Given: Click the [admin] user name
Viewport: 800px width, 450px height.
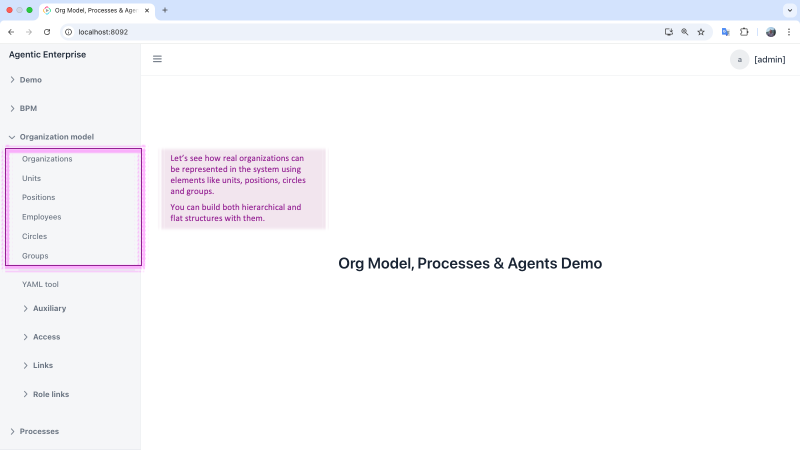Looking at the screenshot, I should (769, 60).
